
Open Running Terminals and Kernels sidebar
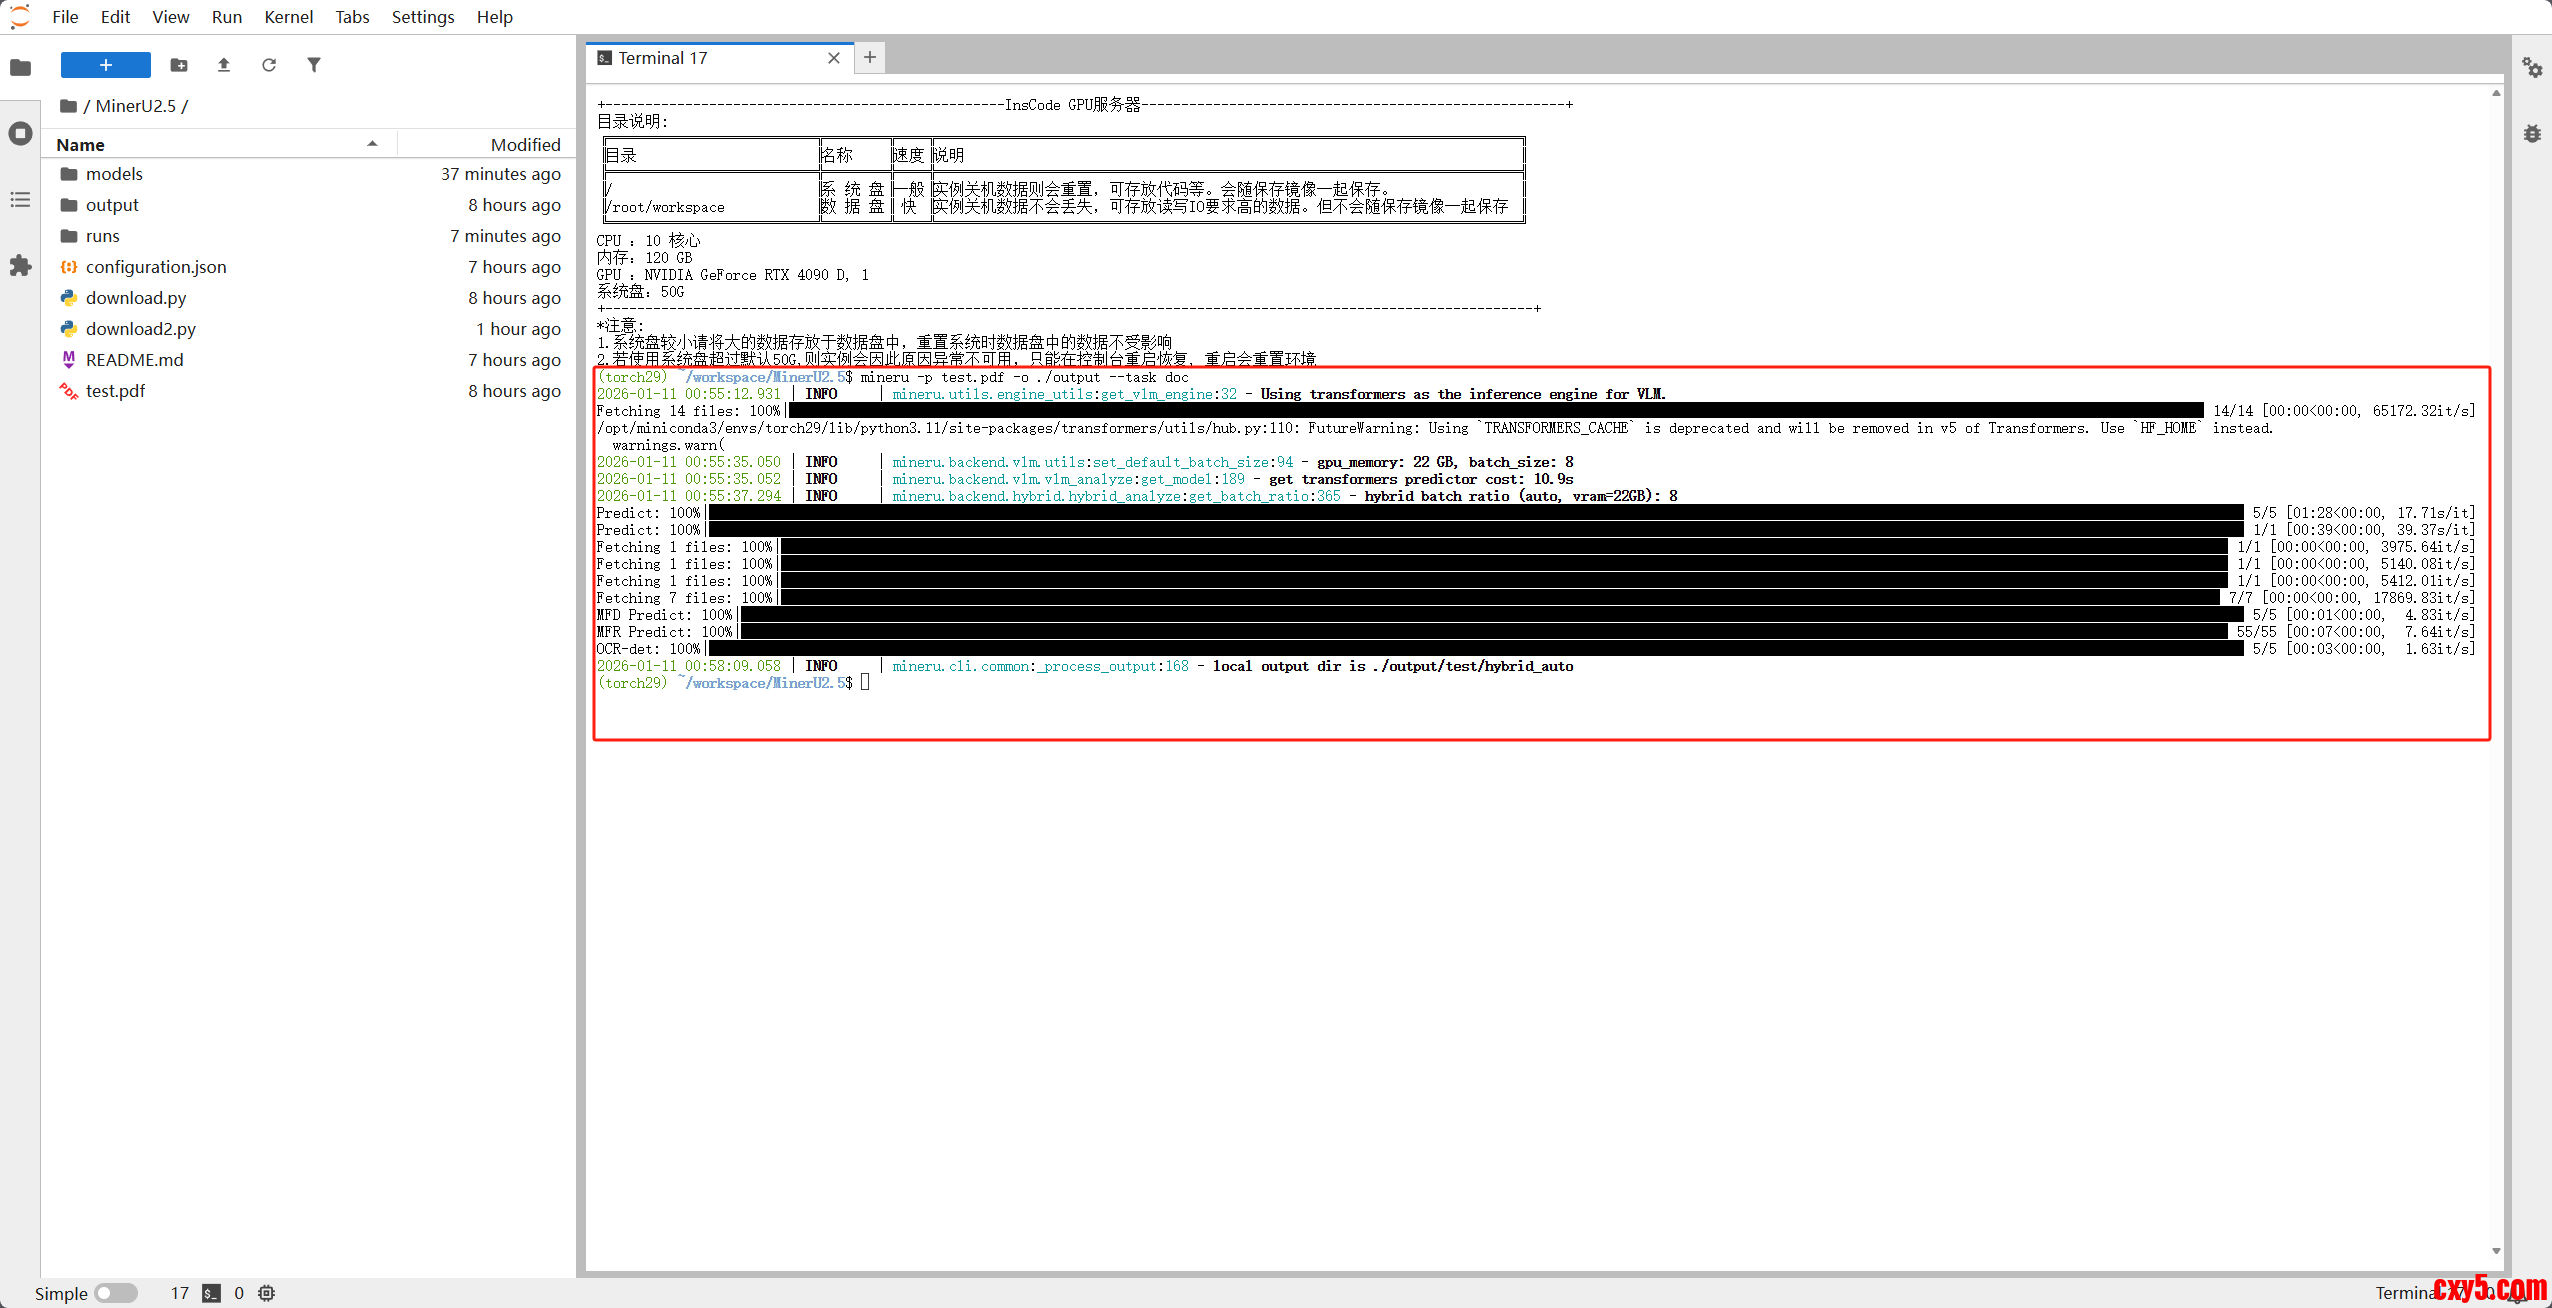pyautogui.click(x=20, y=134)
